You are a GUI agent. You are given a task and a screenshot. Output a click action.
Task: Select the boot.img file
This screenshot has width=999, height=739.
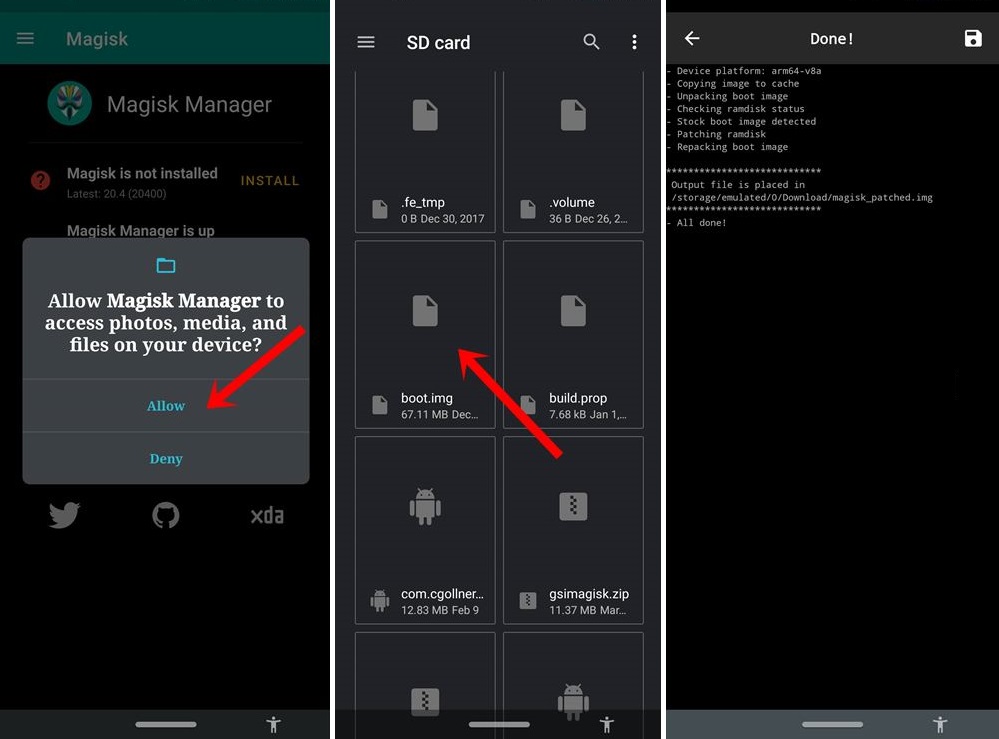[x=425, y=334]
